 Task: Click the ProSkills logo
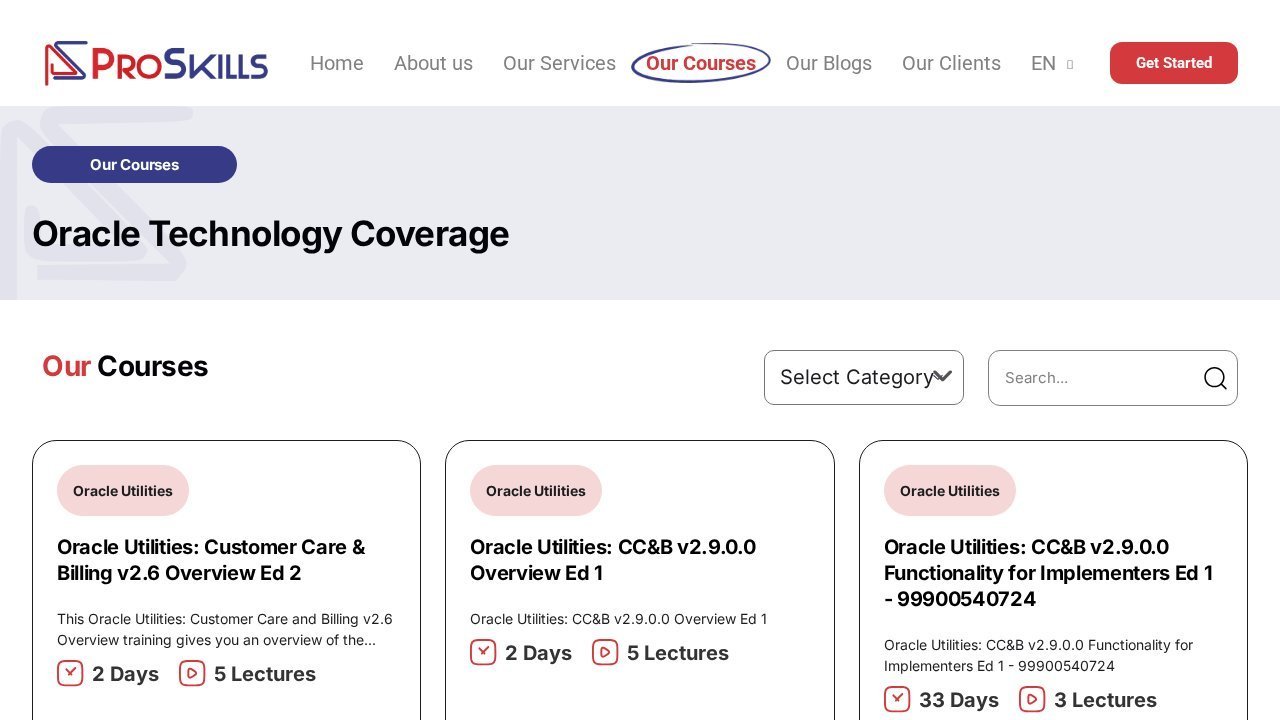[x=156, y=63]
